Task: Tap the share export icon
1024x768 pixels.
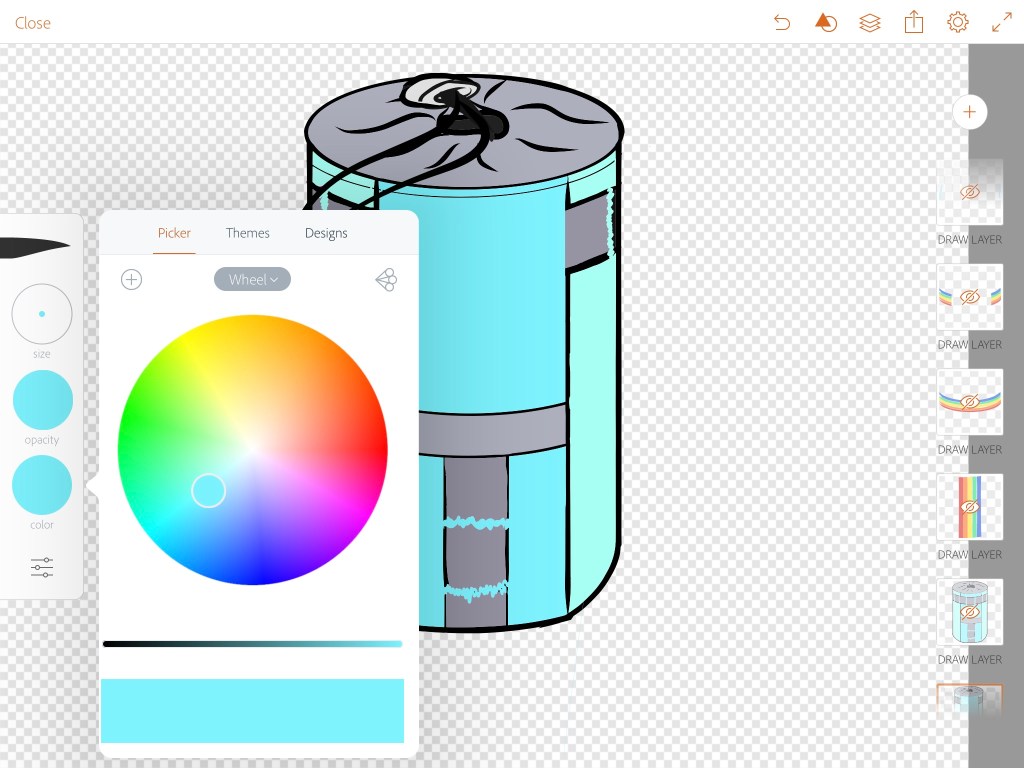Action: [913, 22]
